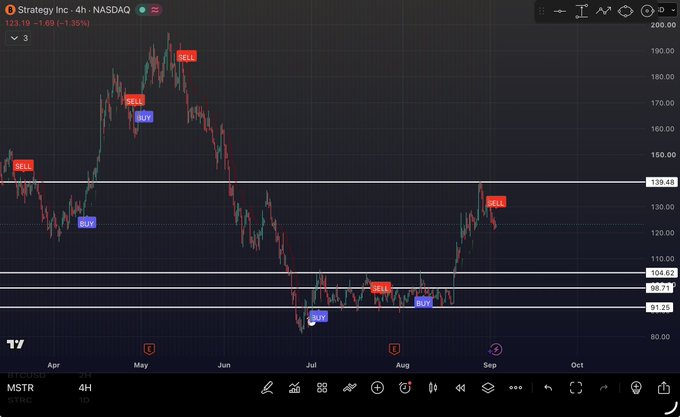Image resolution: width=680 pixels, height=417 pixels.
Task: Tap the SELL label on 98.71 line
Action: [380, 288]
